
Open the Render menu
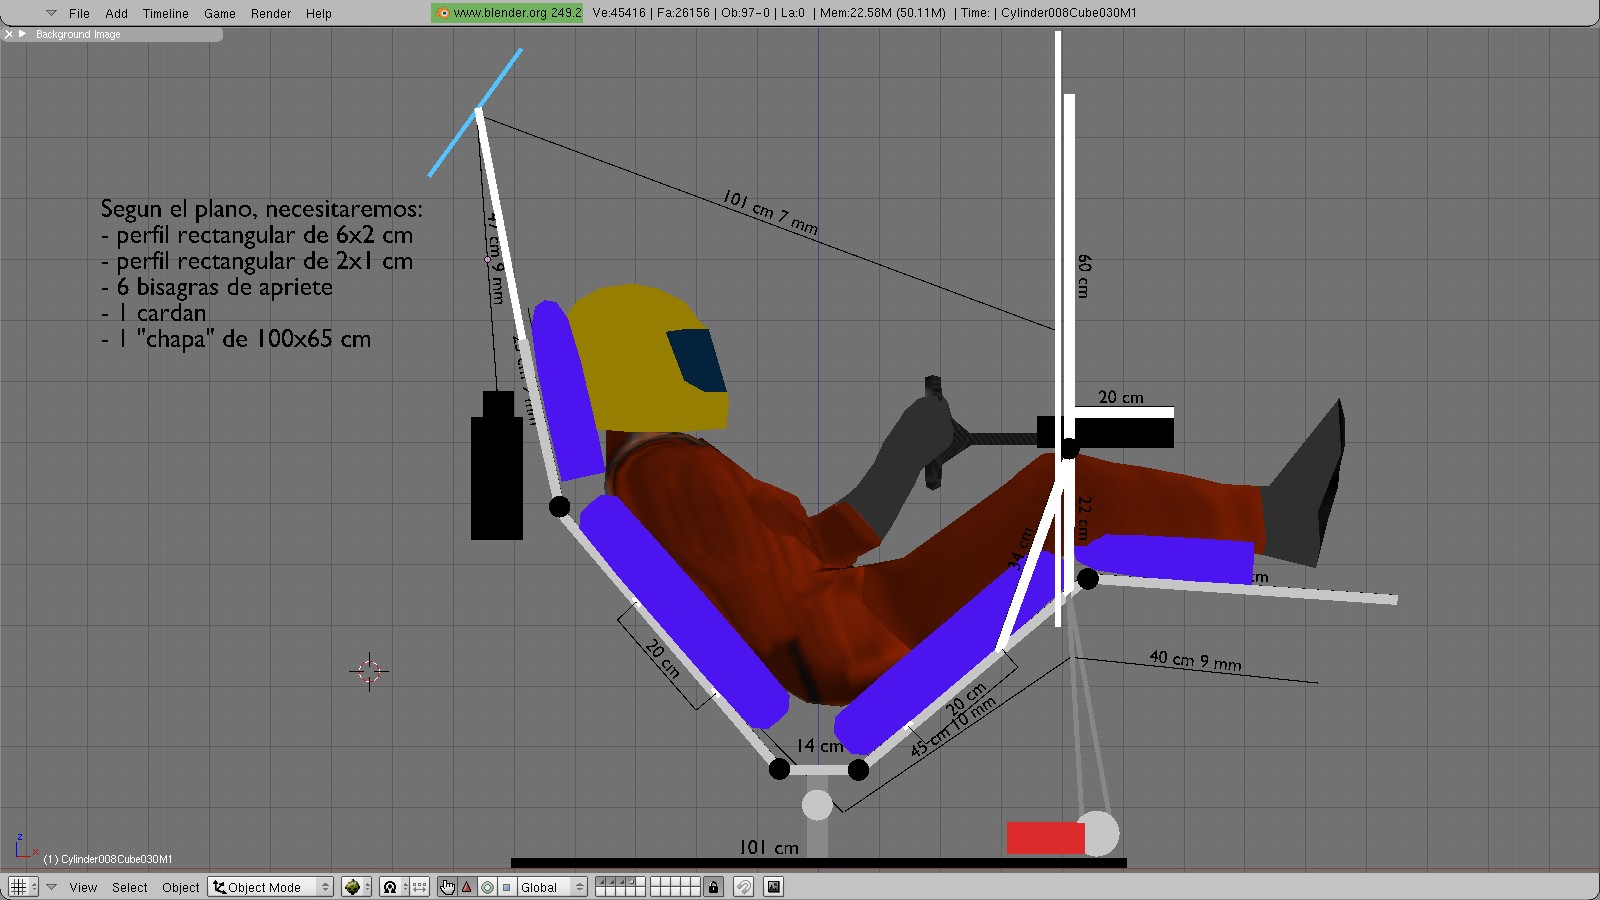point(270,13)
